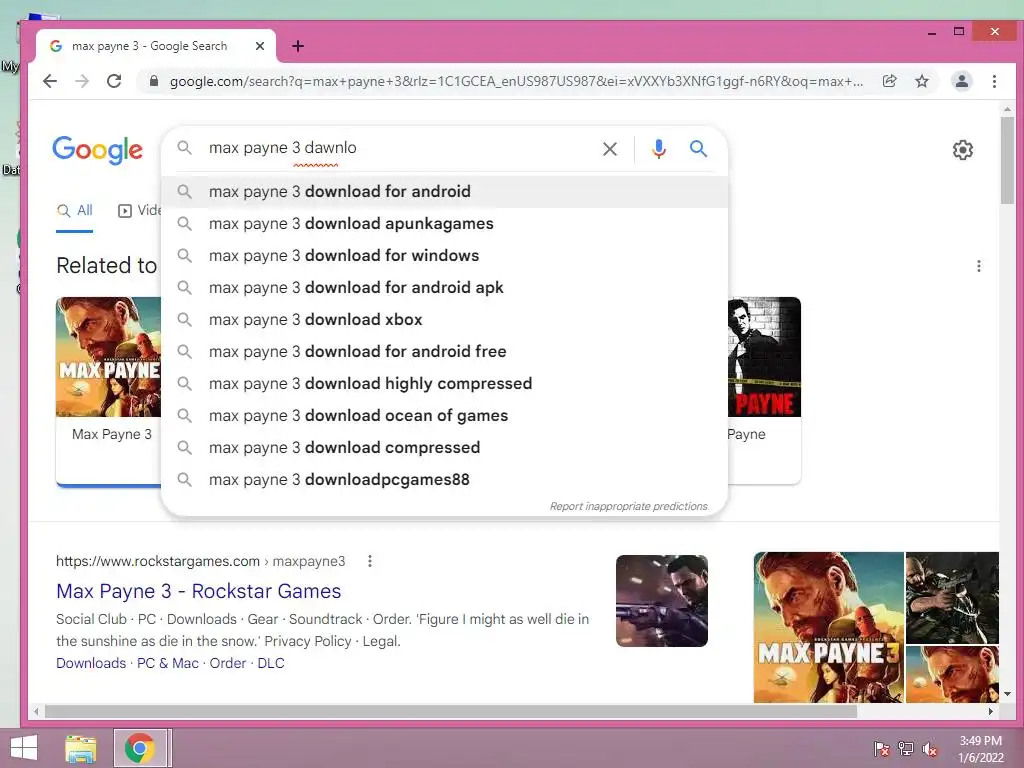Screen dimensions: 1024x768
Task: Start voice search with microphone icon
Action: pyautogui.click(x=659, y=149)
